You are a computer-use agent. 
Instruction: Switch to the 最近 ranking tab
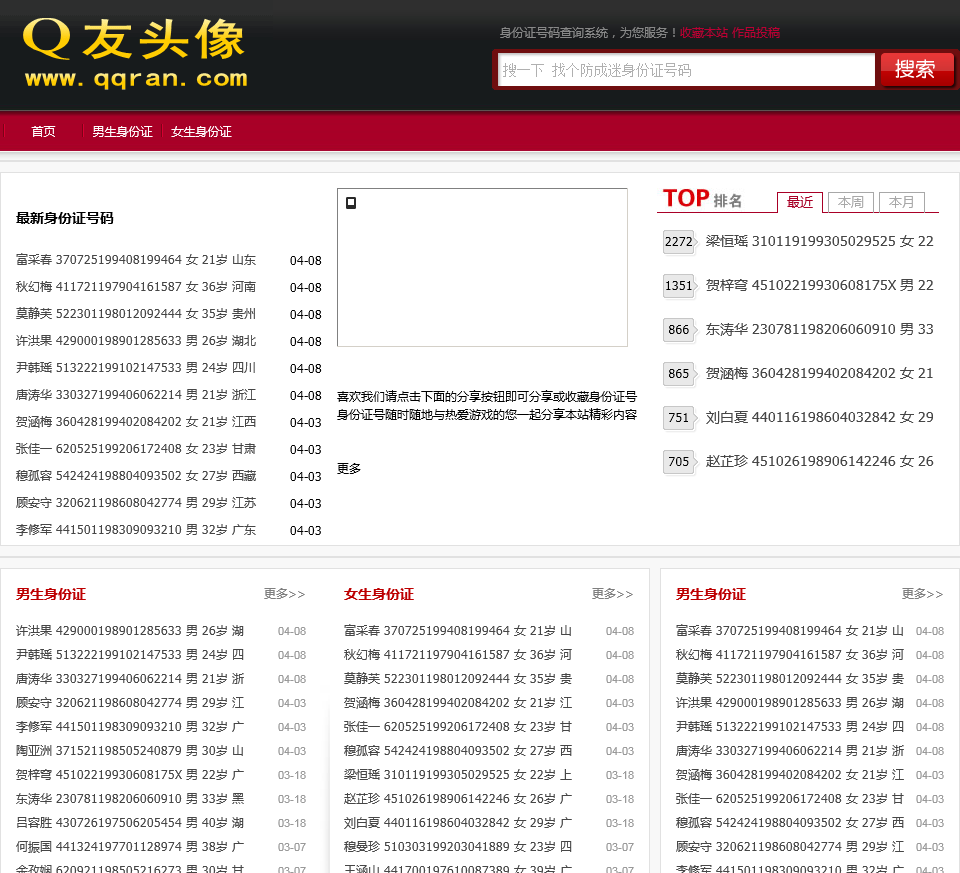click(800, 202)
